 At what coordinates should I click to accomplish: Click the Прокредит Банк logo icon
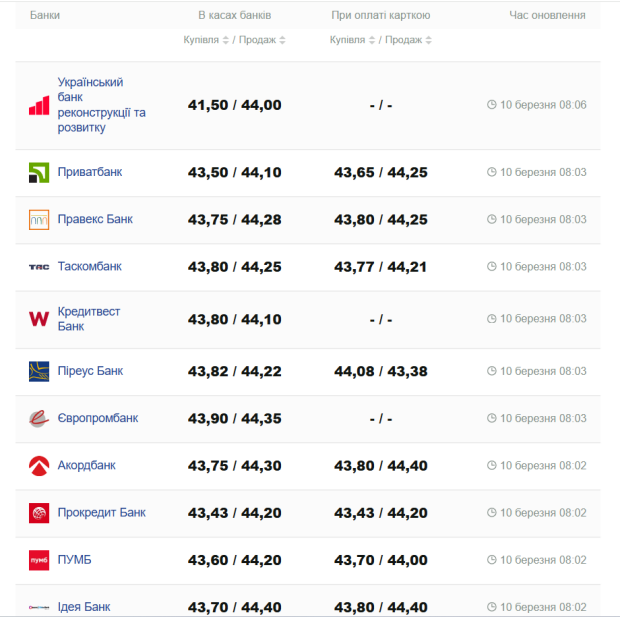[x=39, y=513]
